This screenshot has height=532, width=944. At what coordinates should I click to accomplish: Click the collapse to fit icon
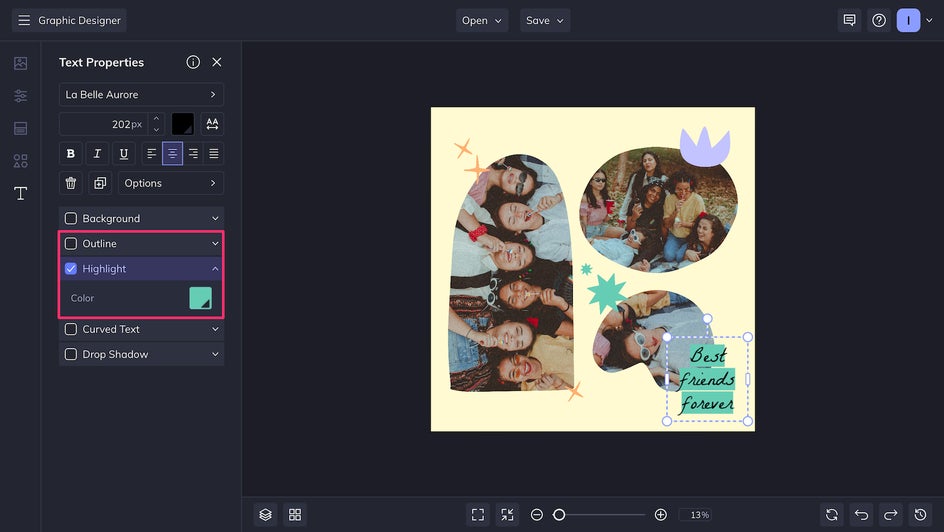click(x=508, y=515)
